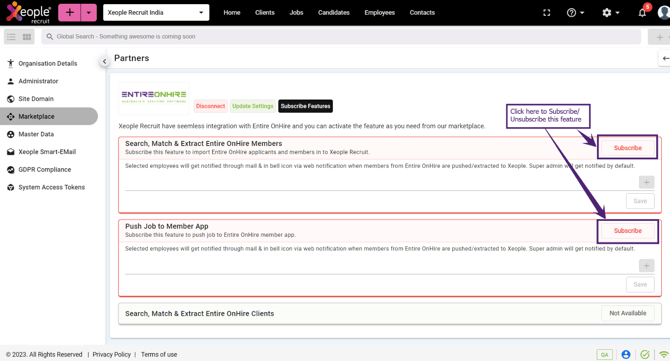Open the Xeople Recruit India selector
The height and width of the screenshot is (361, 670).
tap(156, 12)
